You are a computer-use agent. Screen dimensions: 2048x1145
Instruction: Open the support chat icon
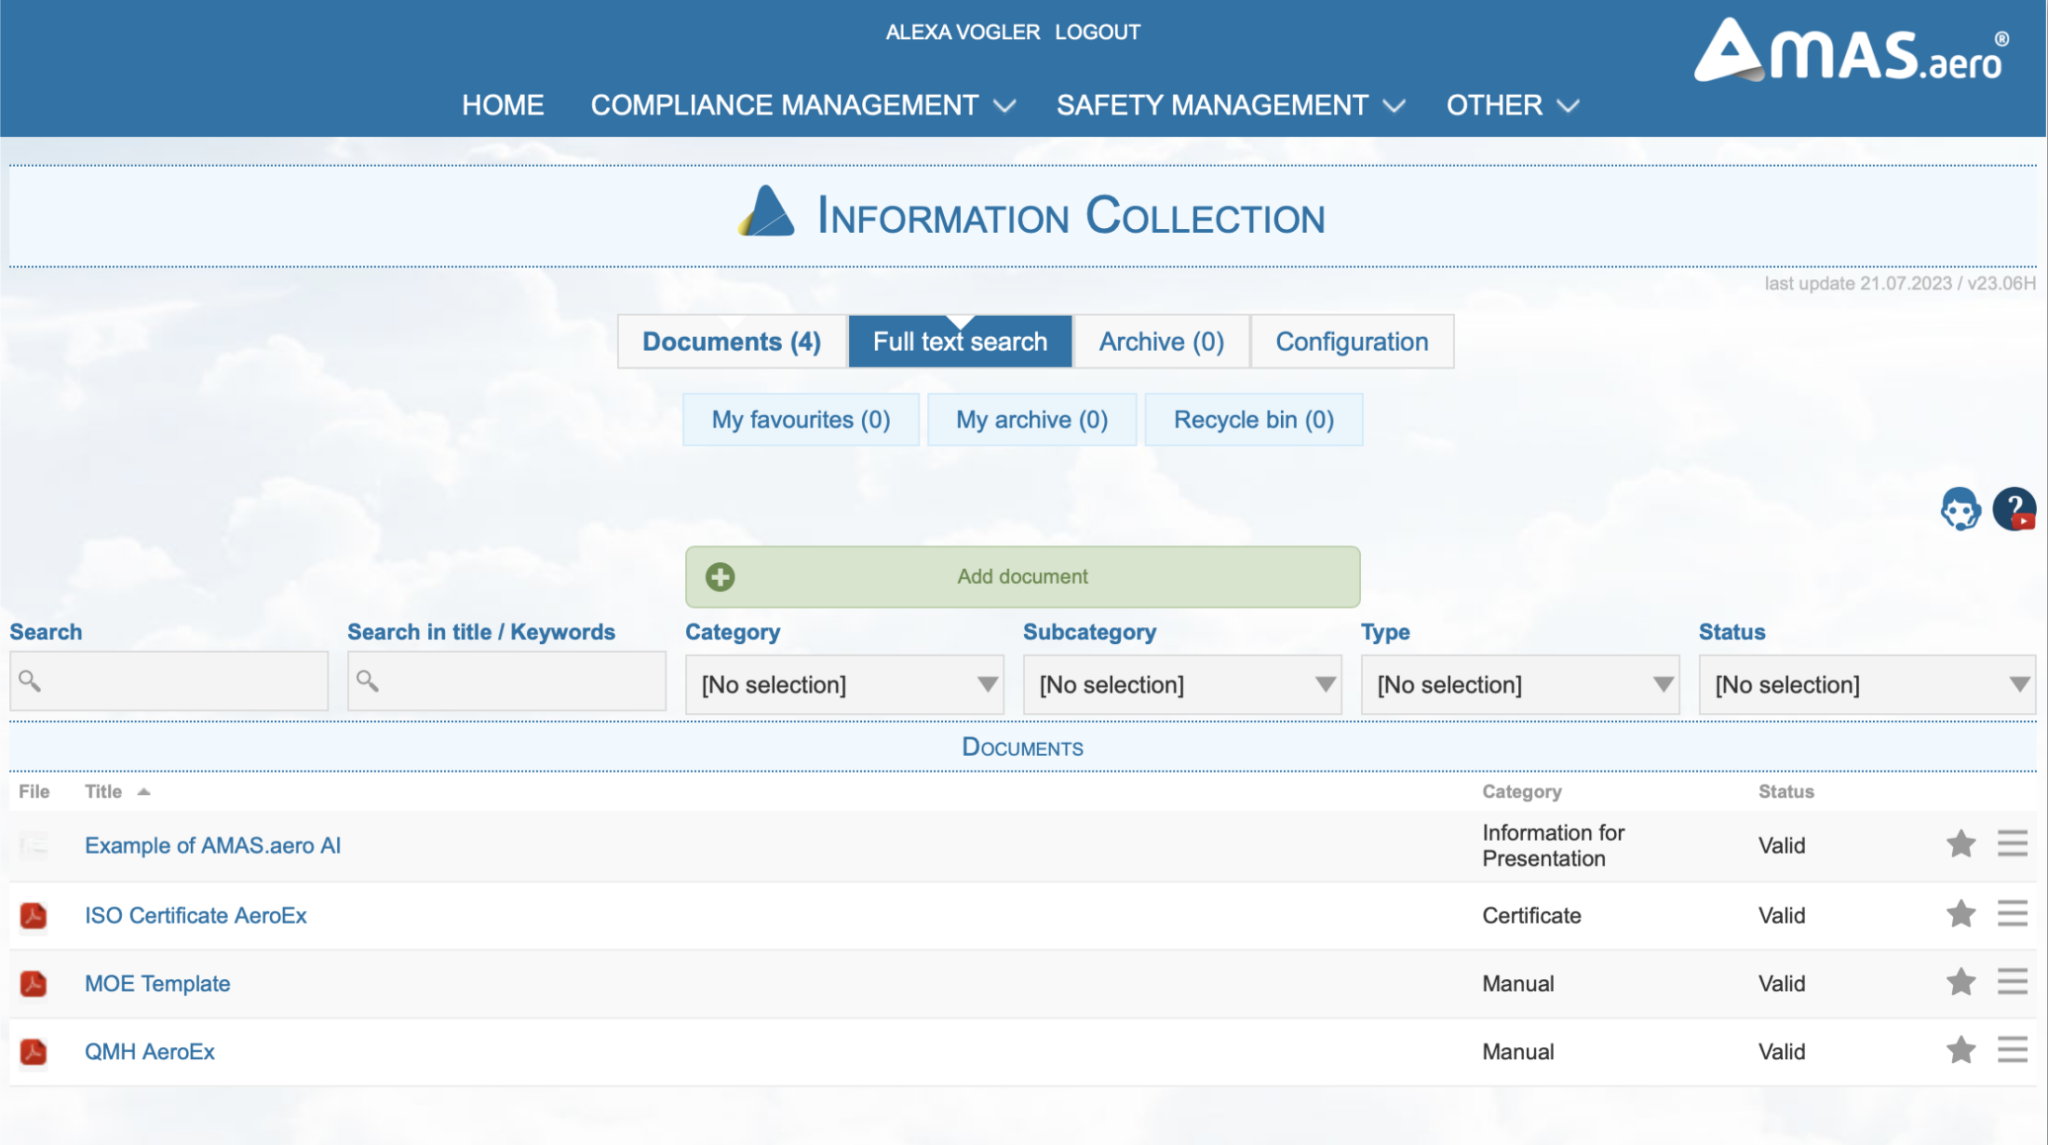(1959, 510)
